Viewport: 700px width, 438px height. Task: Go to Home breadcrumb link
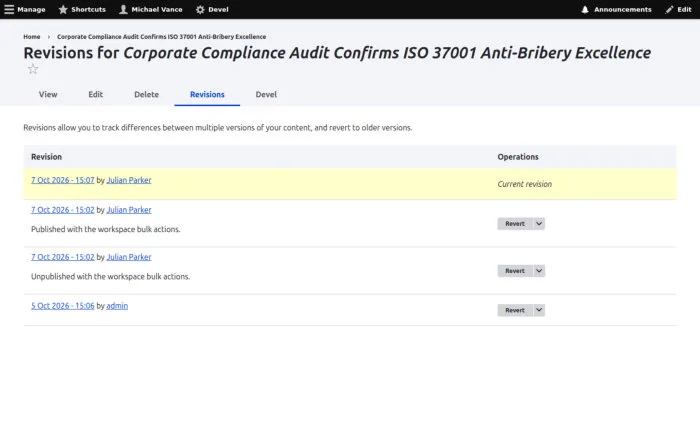(x=32, y=37)
